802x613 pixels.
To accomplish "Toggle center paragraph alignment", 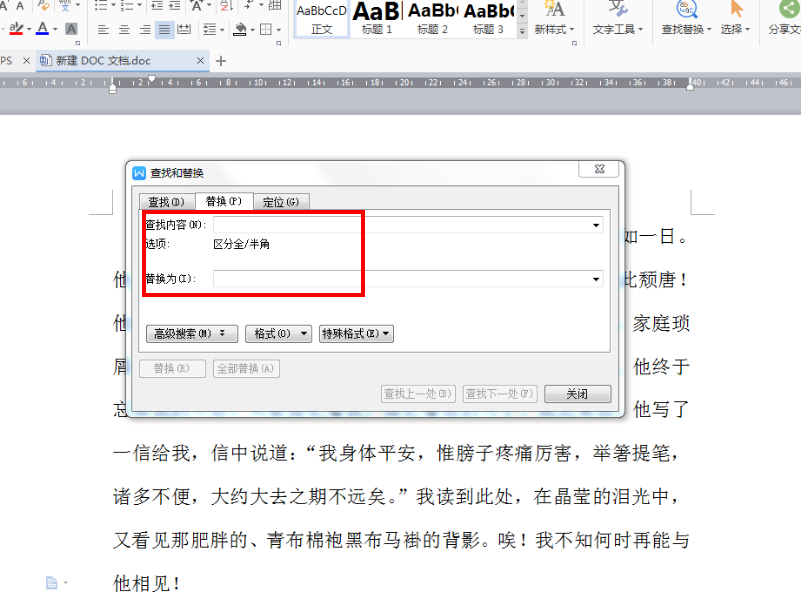I will coord(124,28).
